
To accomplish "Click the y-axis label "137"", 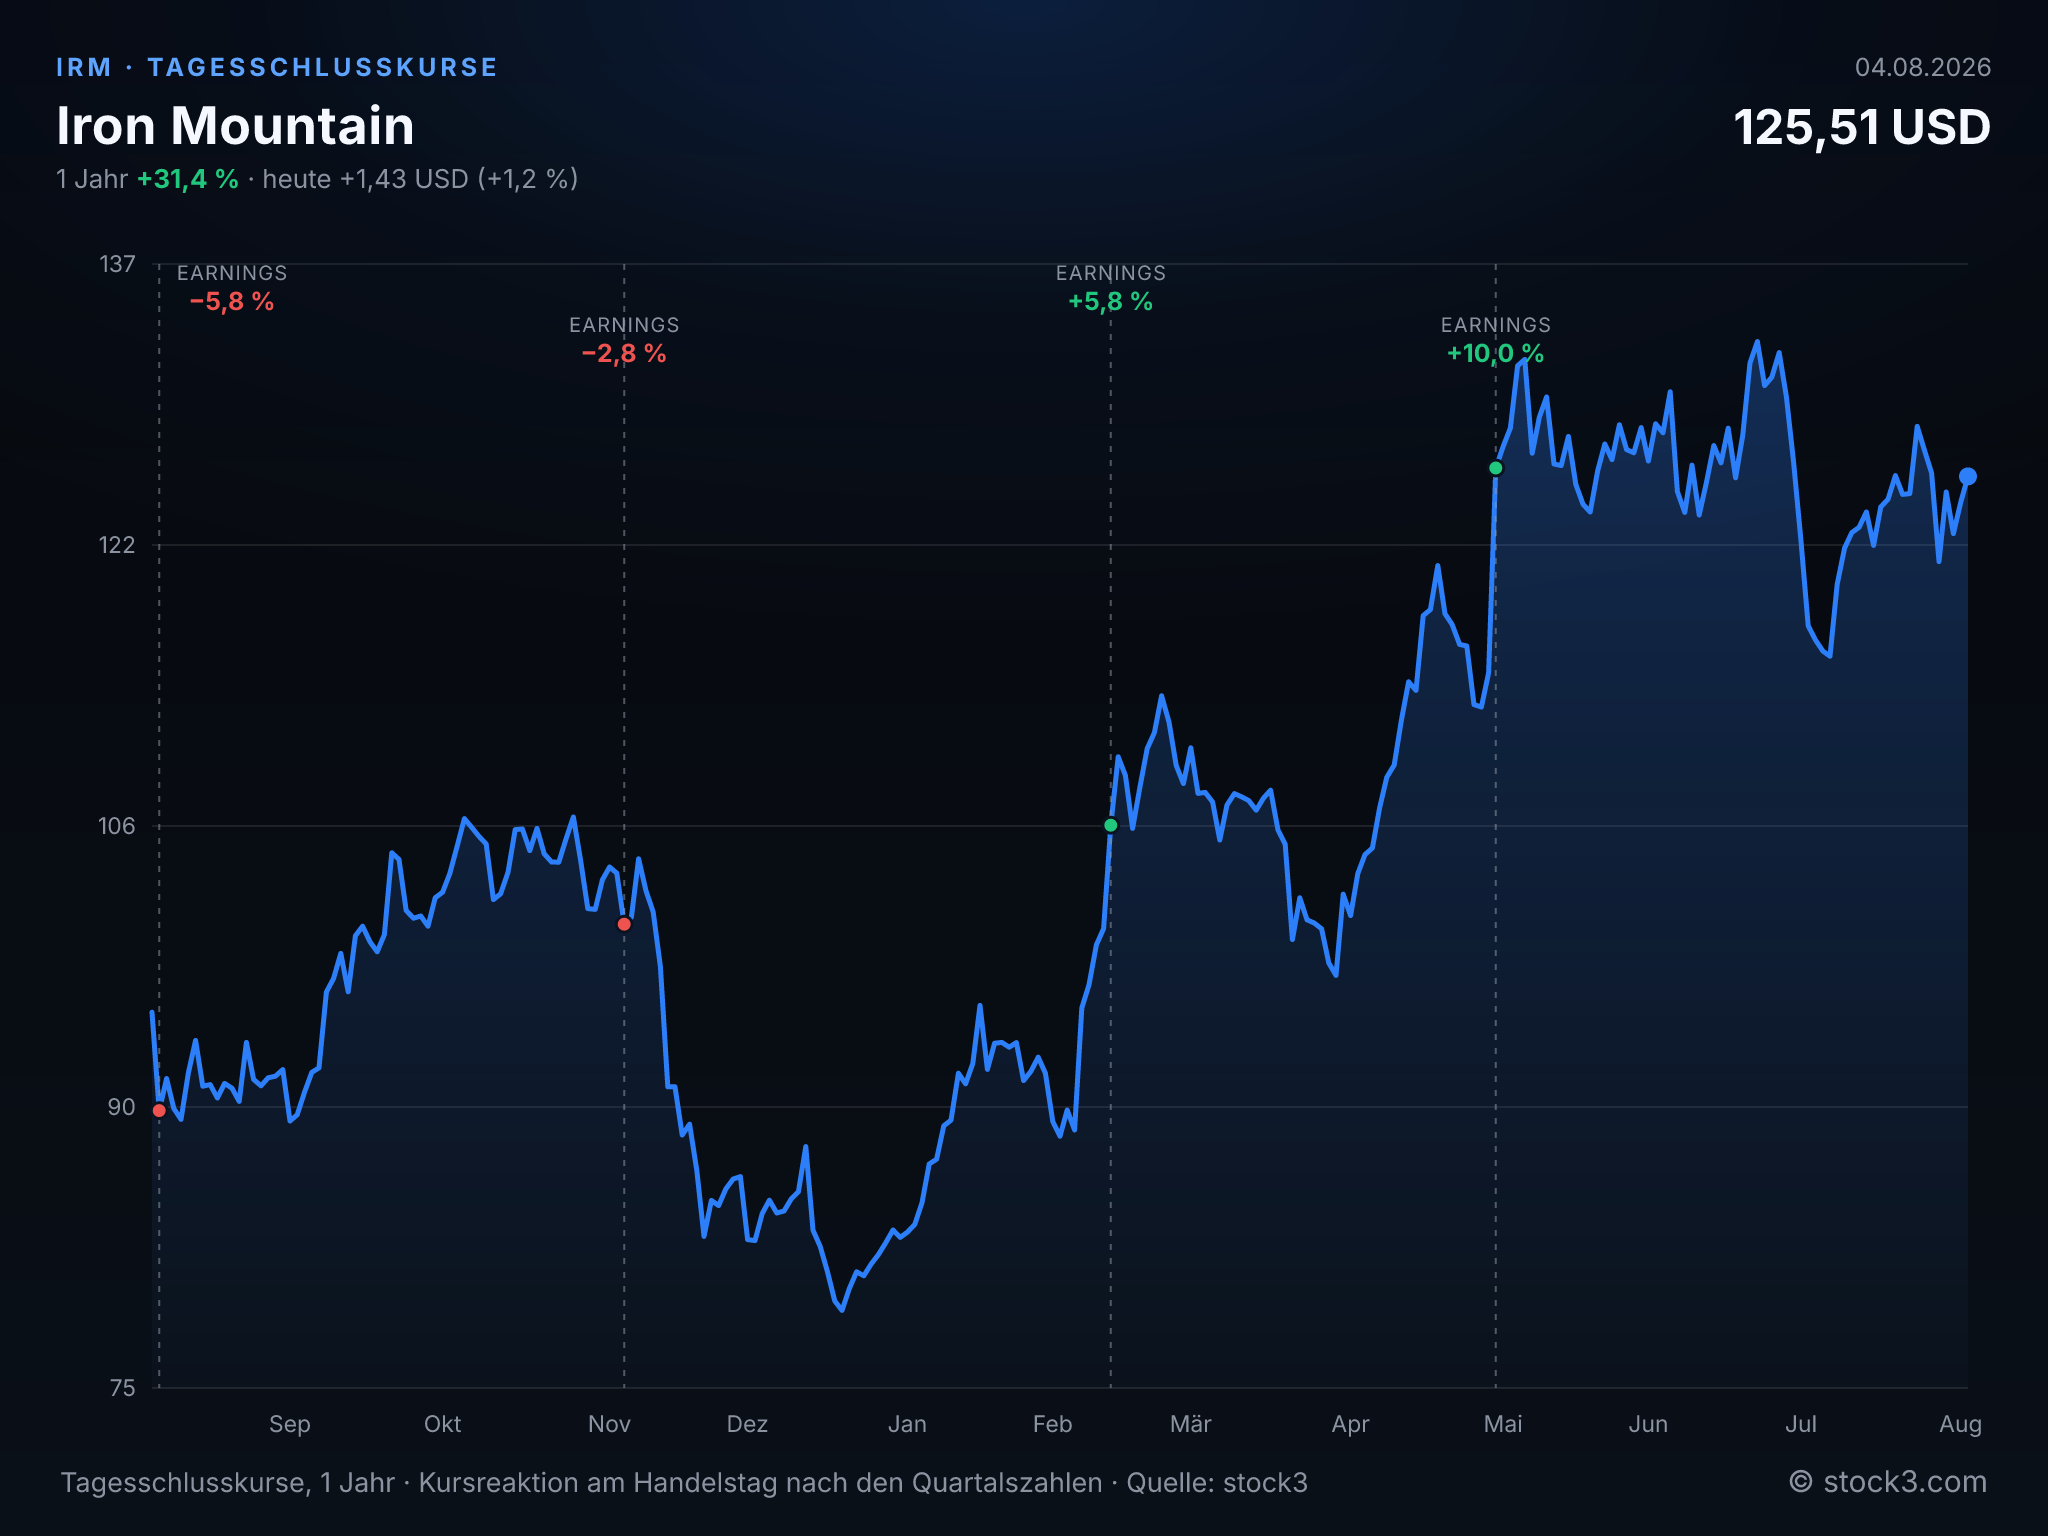I will tap(117, 264).
